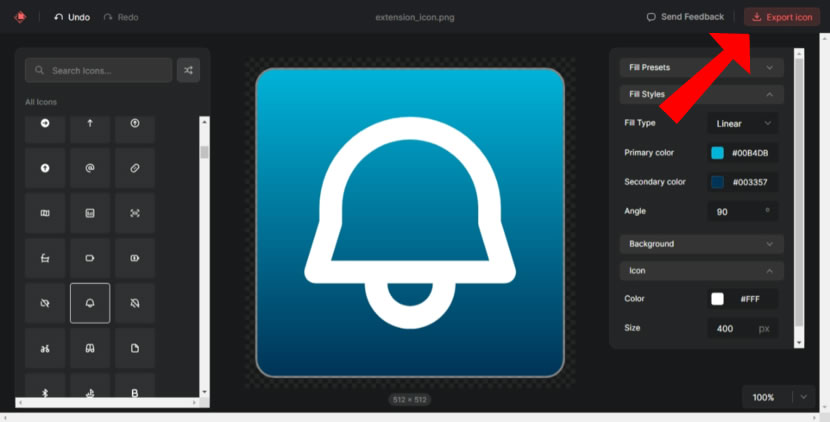Select the paperclip attachment icon
This screenshot has width=830, height=422.
[135, 168]
